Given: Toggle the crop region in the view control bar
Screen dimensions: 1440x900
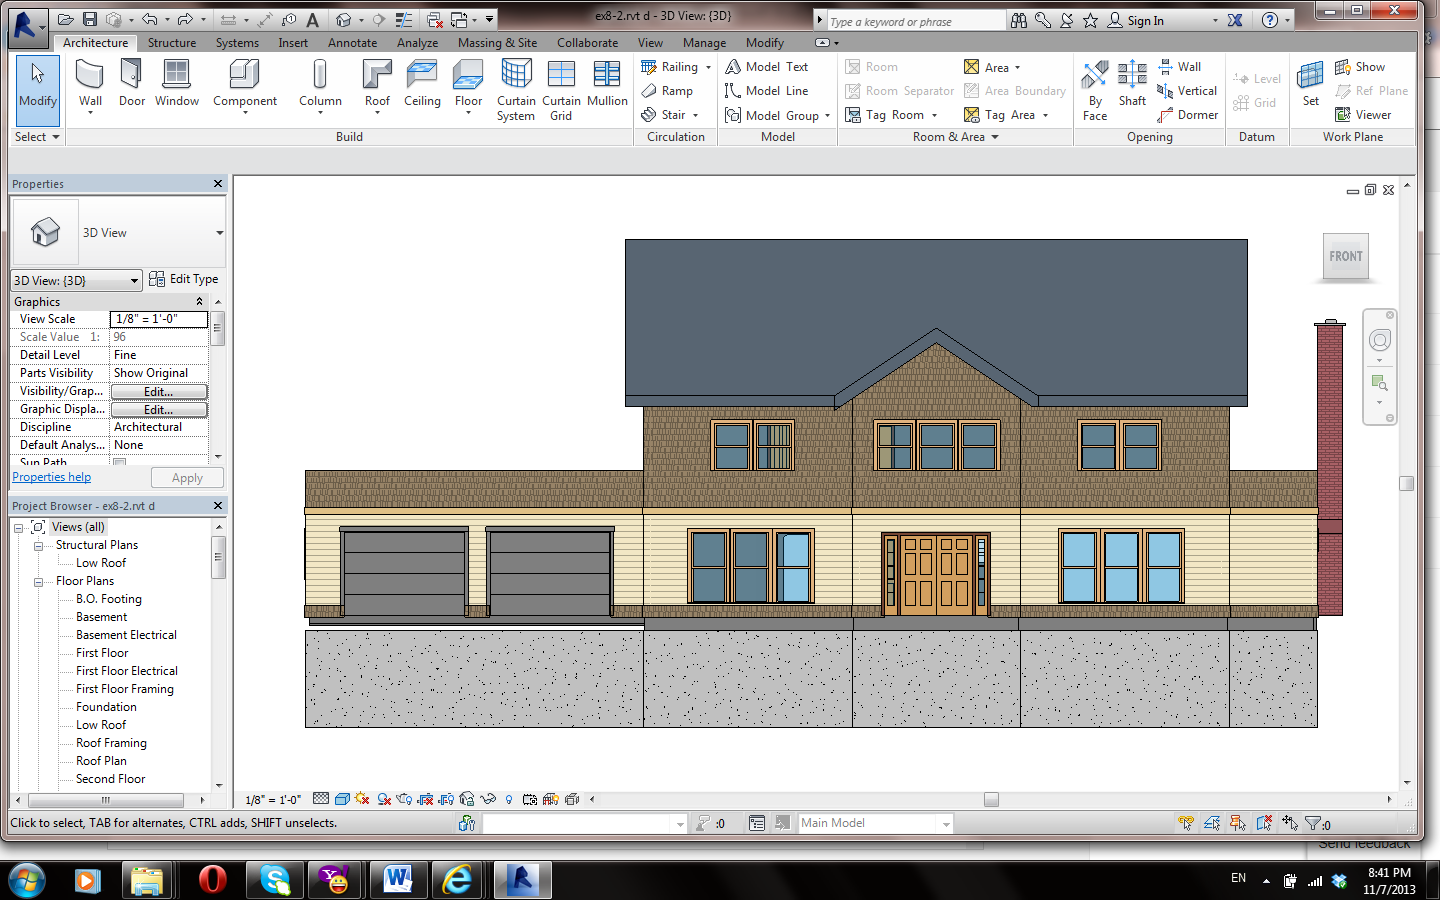Looking at the screenshot, I should 426,798.
